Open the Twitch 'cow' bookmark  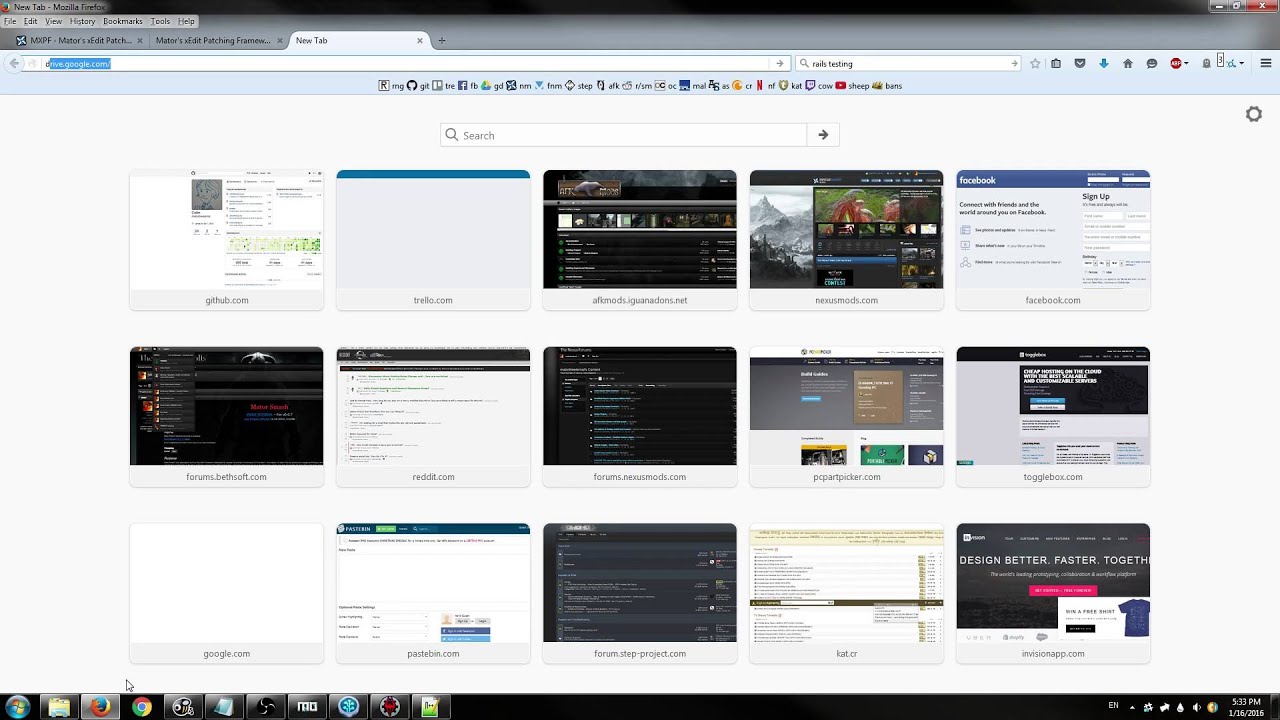pyautogui.click(x=819, y=86)
